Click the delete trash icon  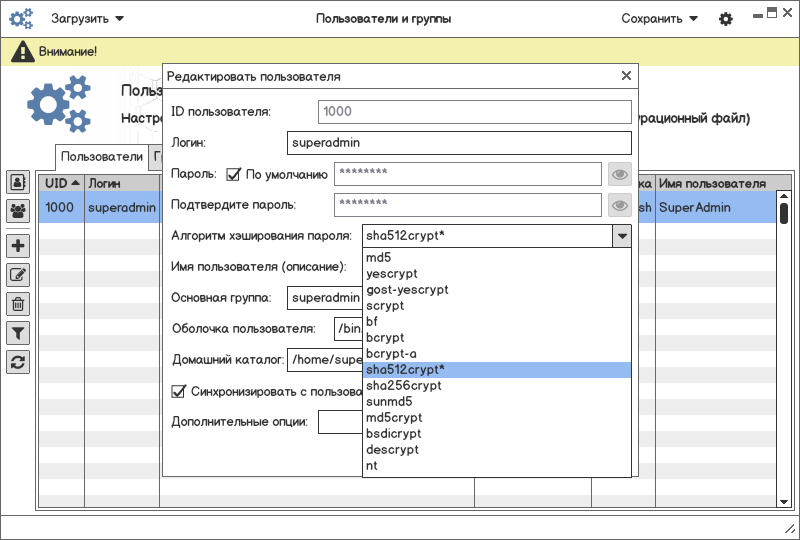click(18, 304)
